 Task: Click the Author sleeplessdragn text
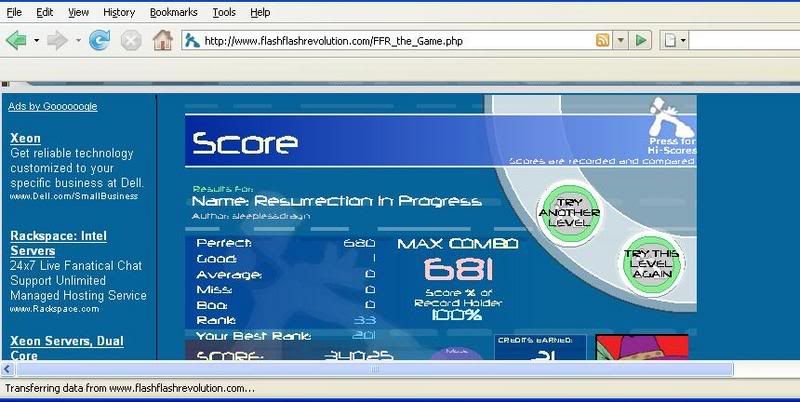point(251,216)
